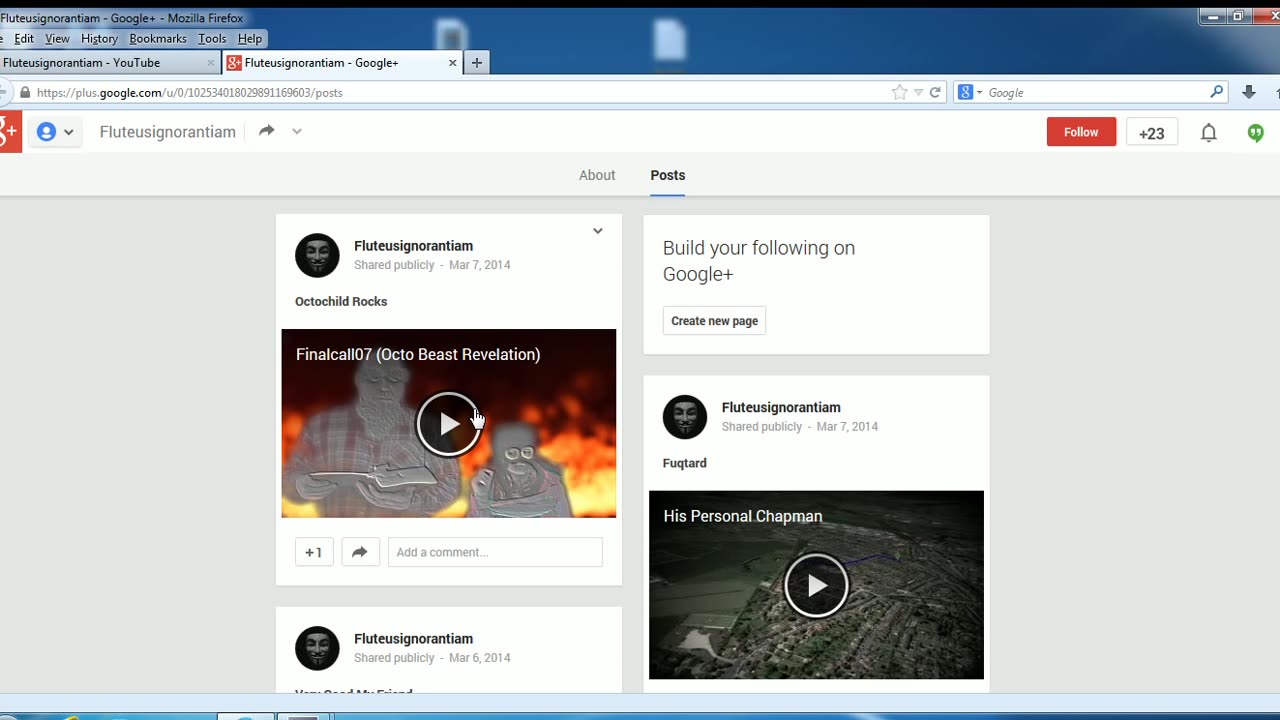Click the red Follow button

coord(1081,132)
